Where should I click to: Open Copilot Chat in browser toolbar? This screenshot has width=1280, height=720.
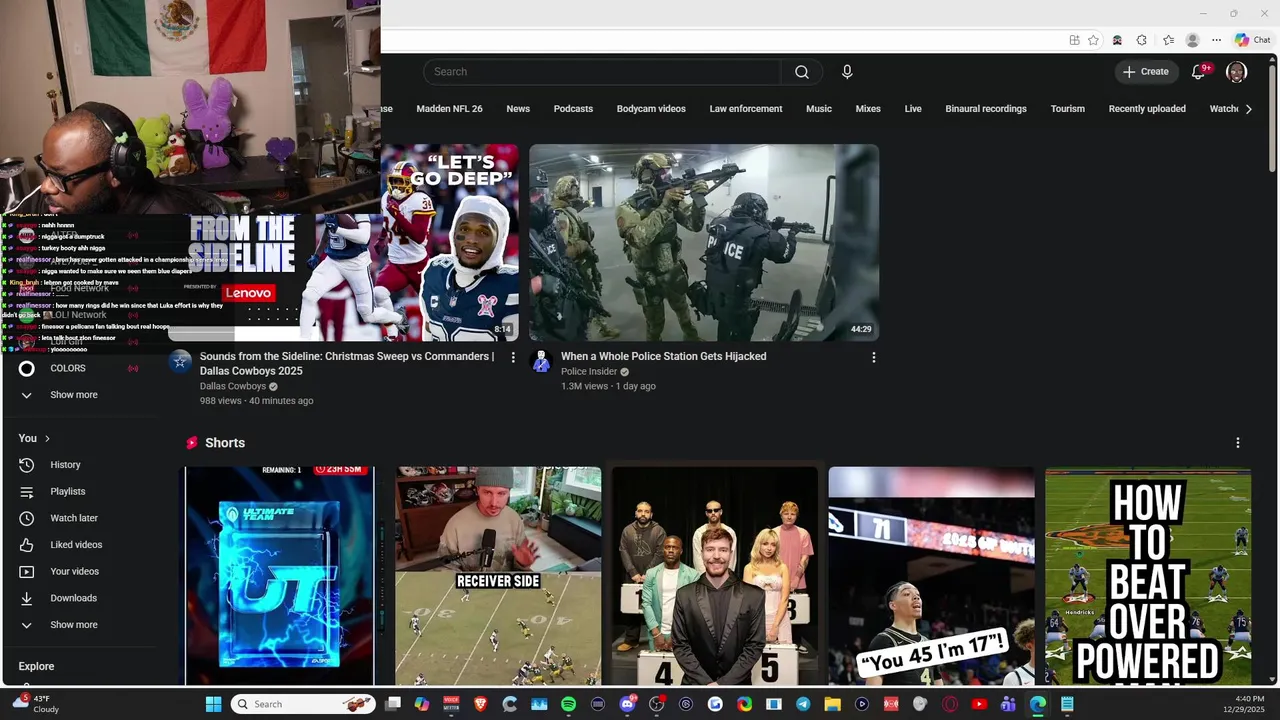pos(1252,40)
